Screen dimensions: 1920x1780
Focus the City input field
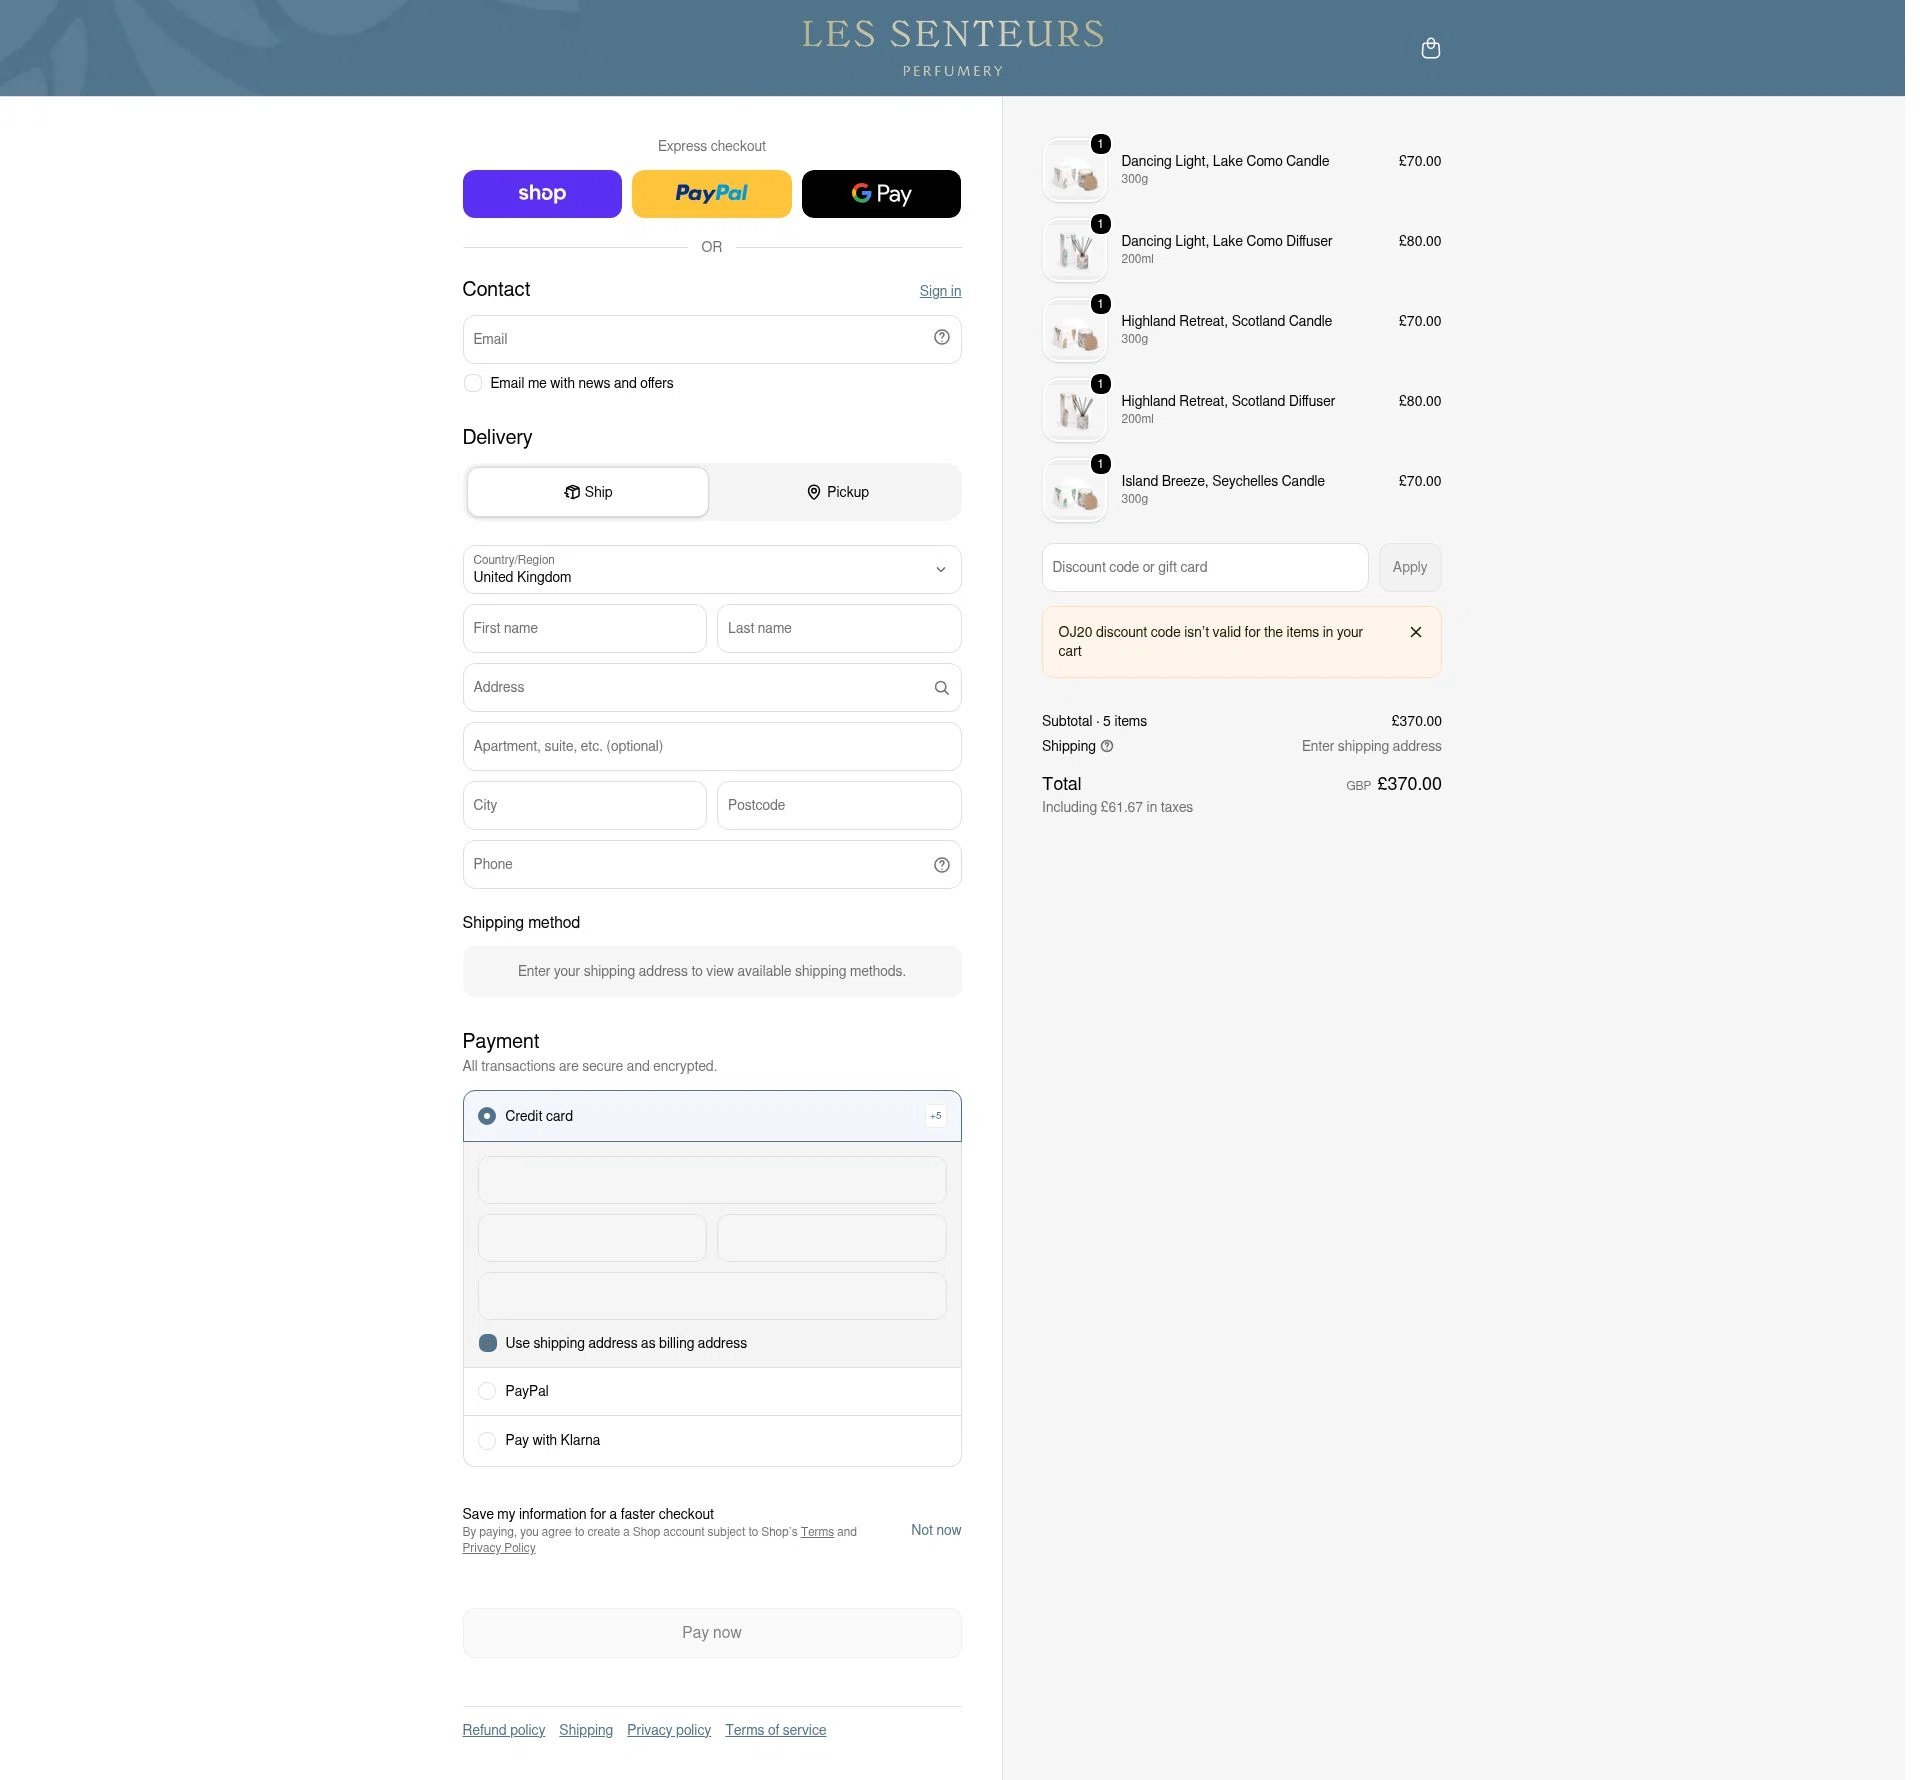click(x=585, y=805)
